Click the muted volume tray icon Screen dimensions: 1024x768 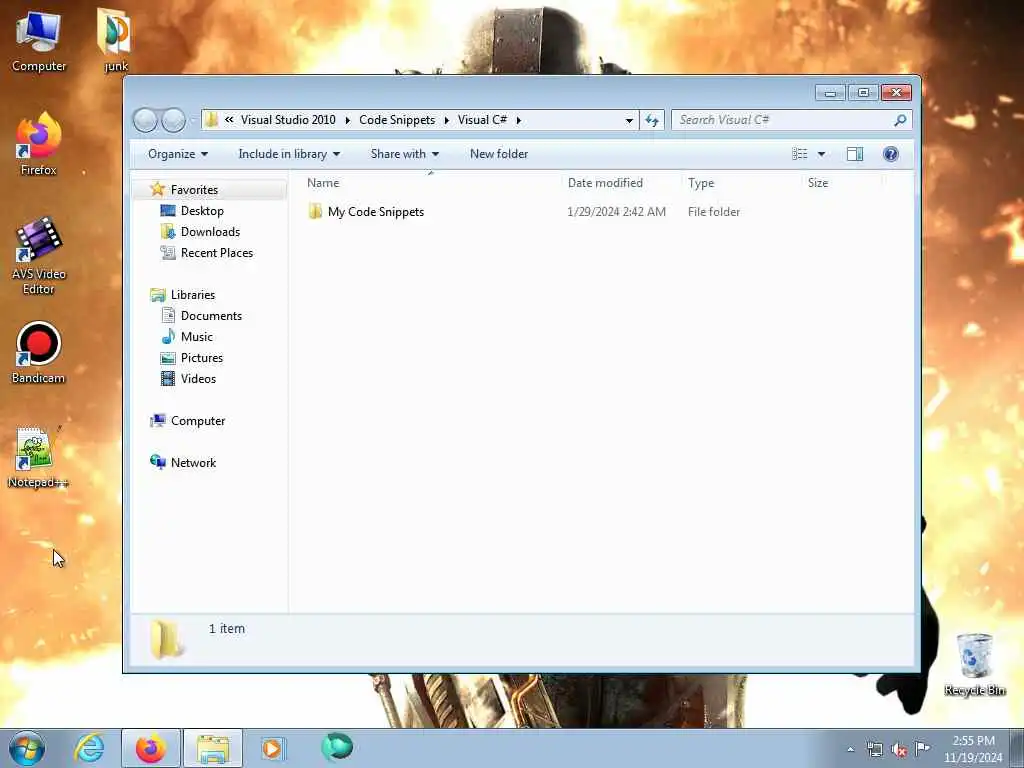click(x=899, y=750)
